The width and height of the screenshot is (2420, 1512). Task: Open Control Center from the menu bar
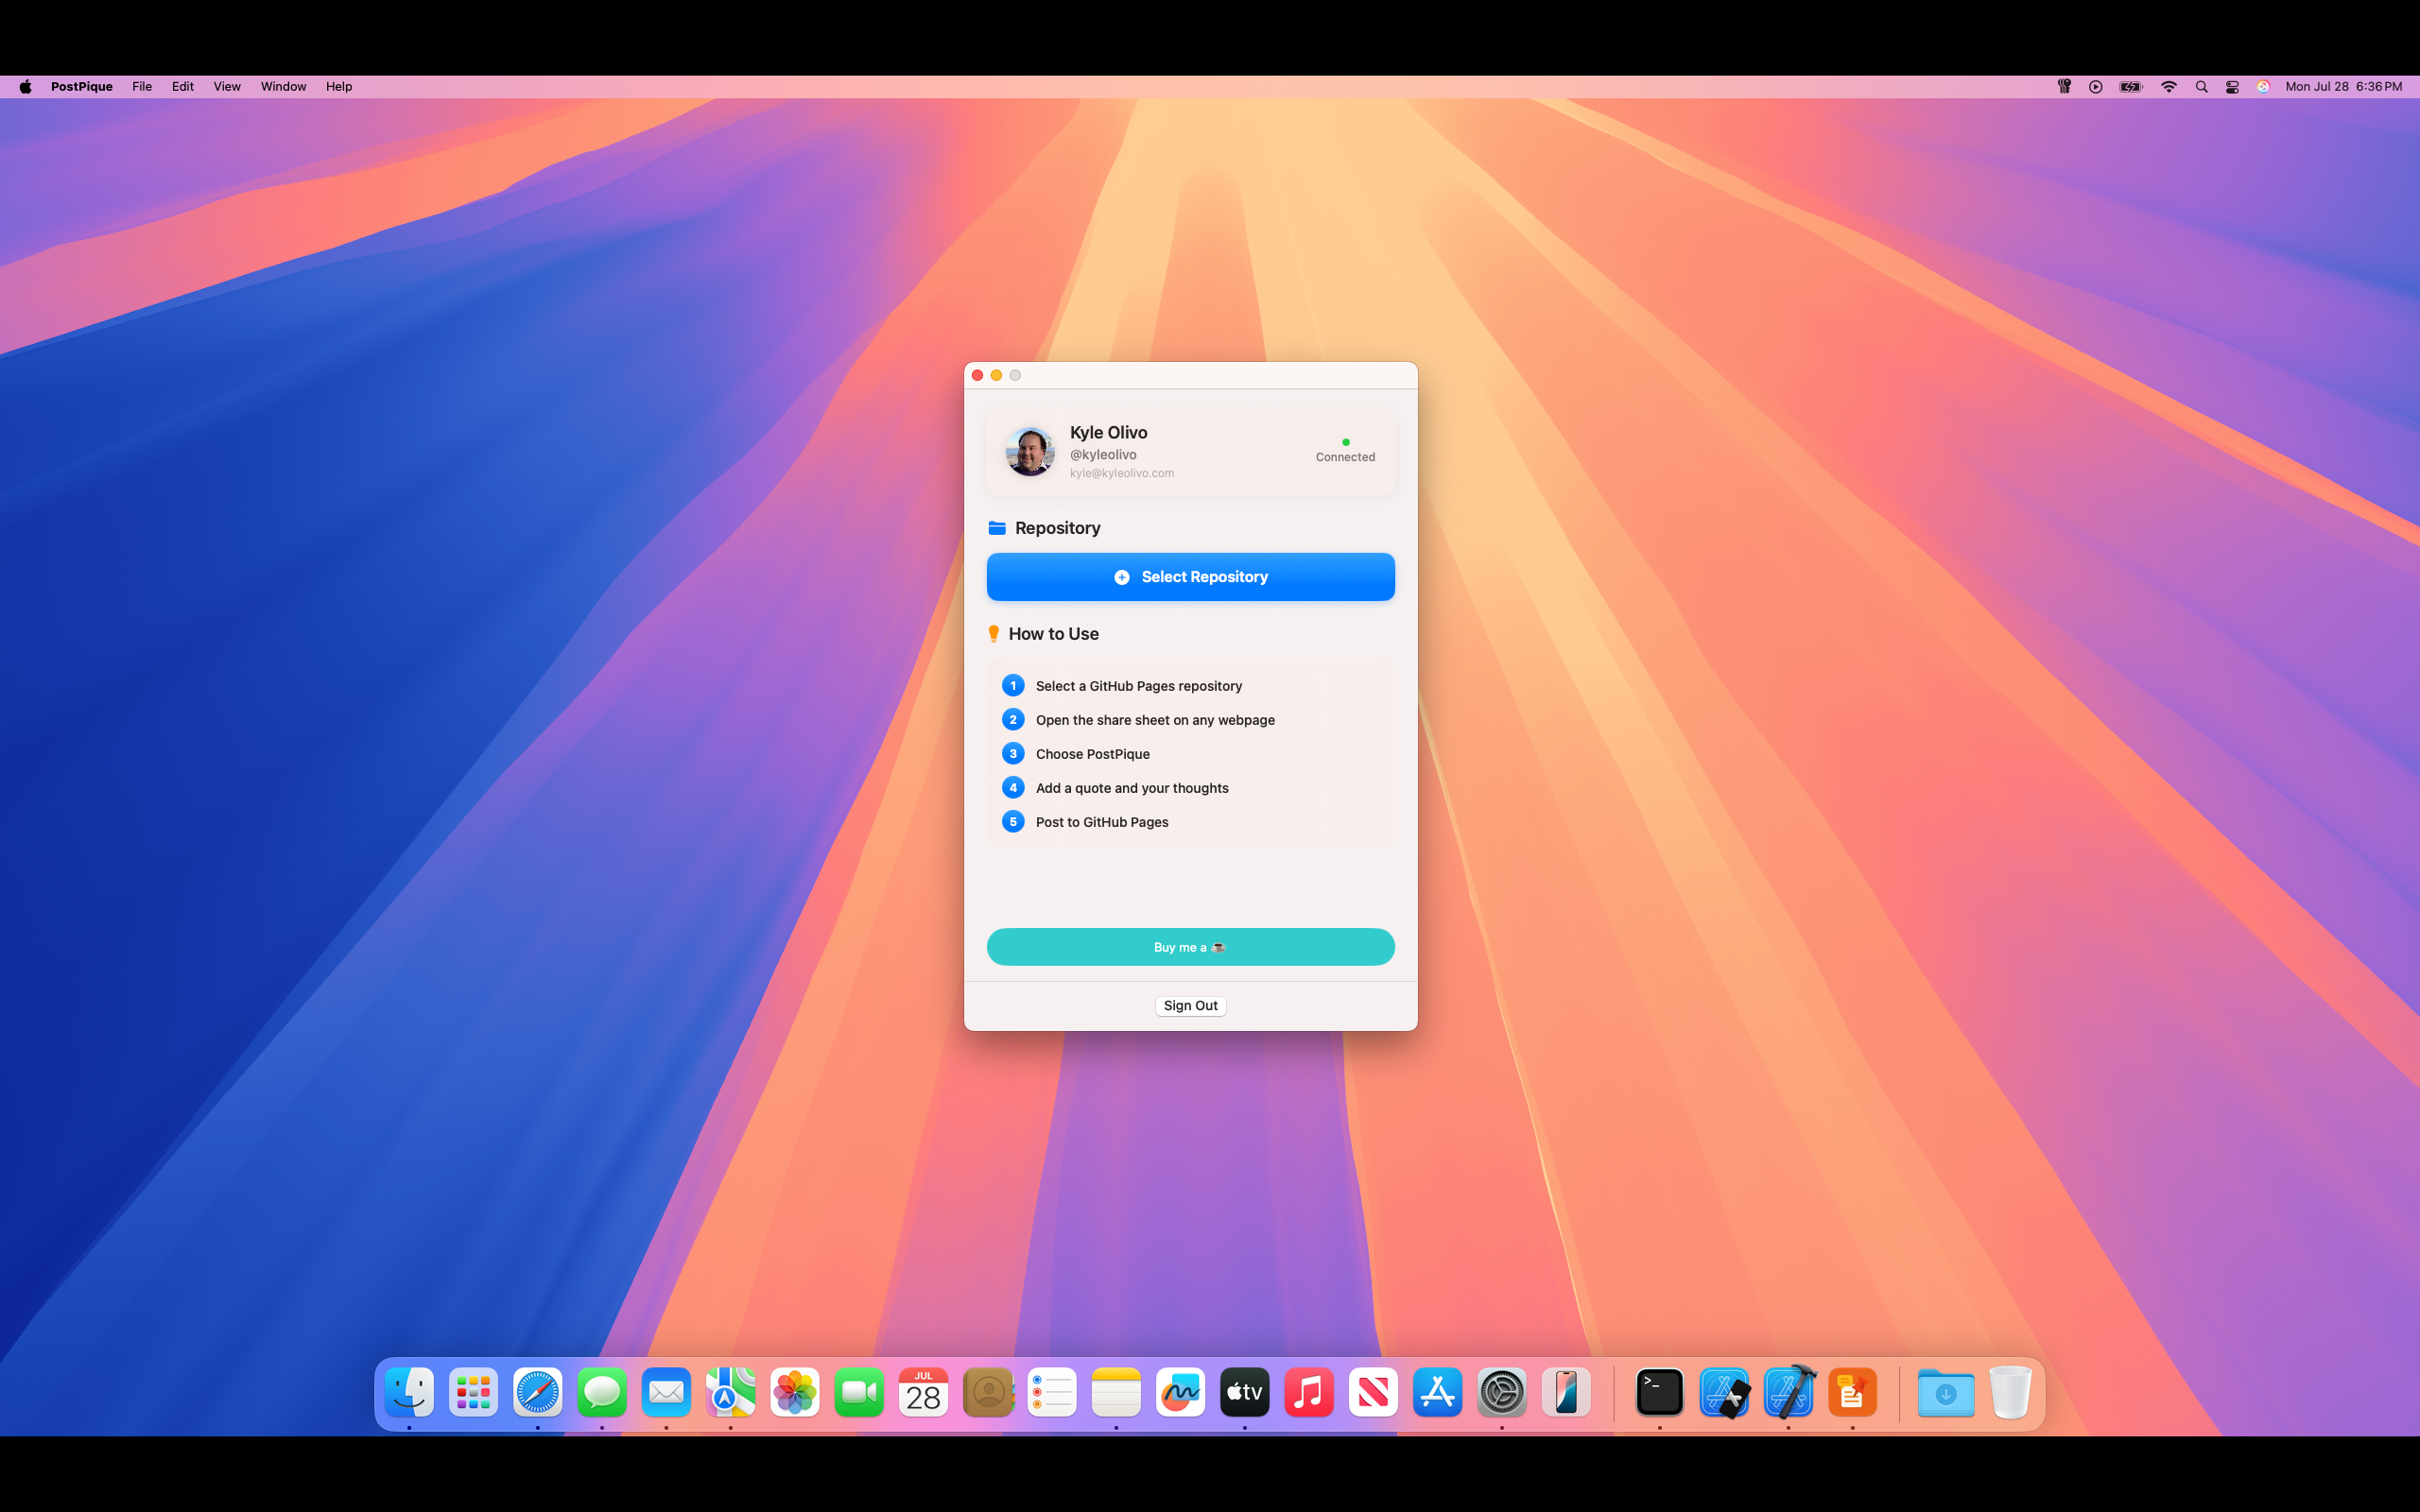click(x=2232, y=87)
